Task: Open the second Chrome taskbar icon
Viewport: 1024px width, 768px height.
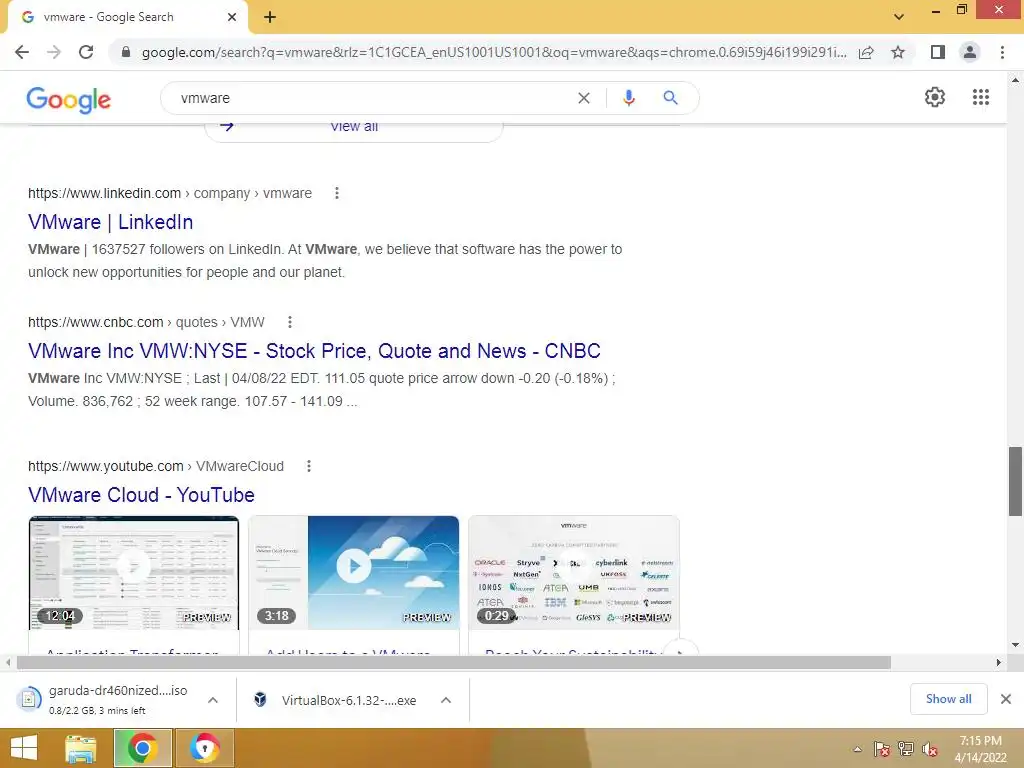Action: (204, 748)
